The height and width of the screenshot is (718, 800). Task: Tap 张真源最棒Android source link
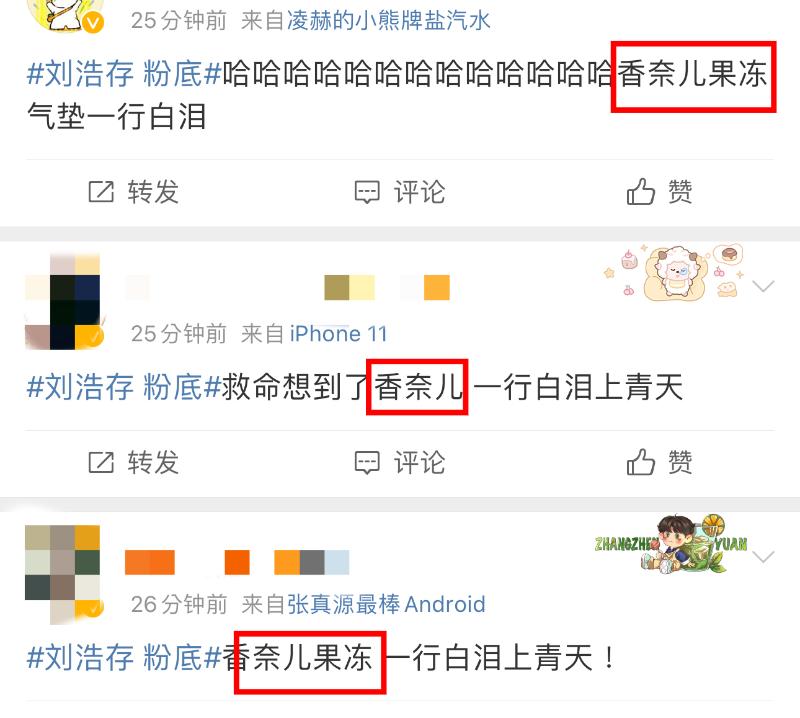pos(386,604)
